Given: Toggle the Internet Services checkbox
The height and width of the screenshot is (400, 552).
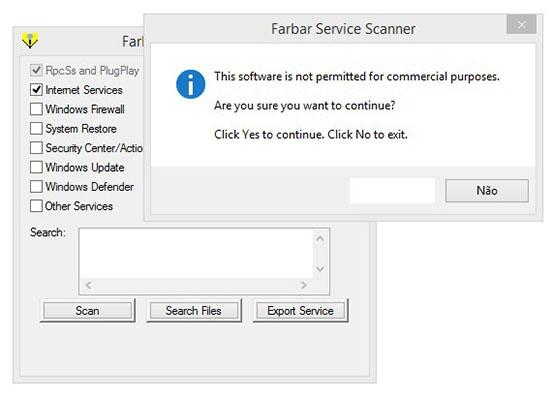Looking at the screenshot, I should point(36,90).
